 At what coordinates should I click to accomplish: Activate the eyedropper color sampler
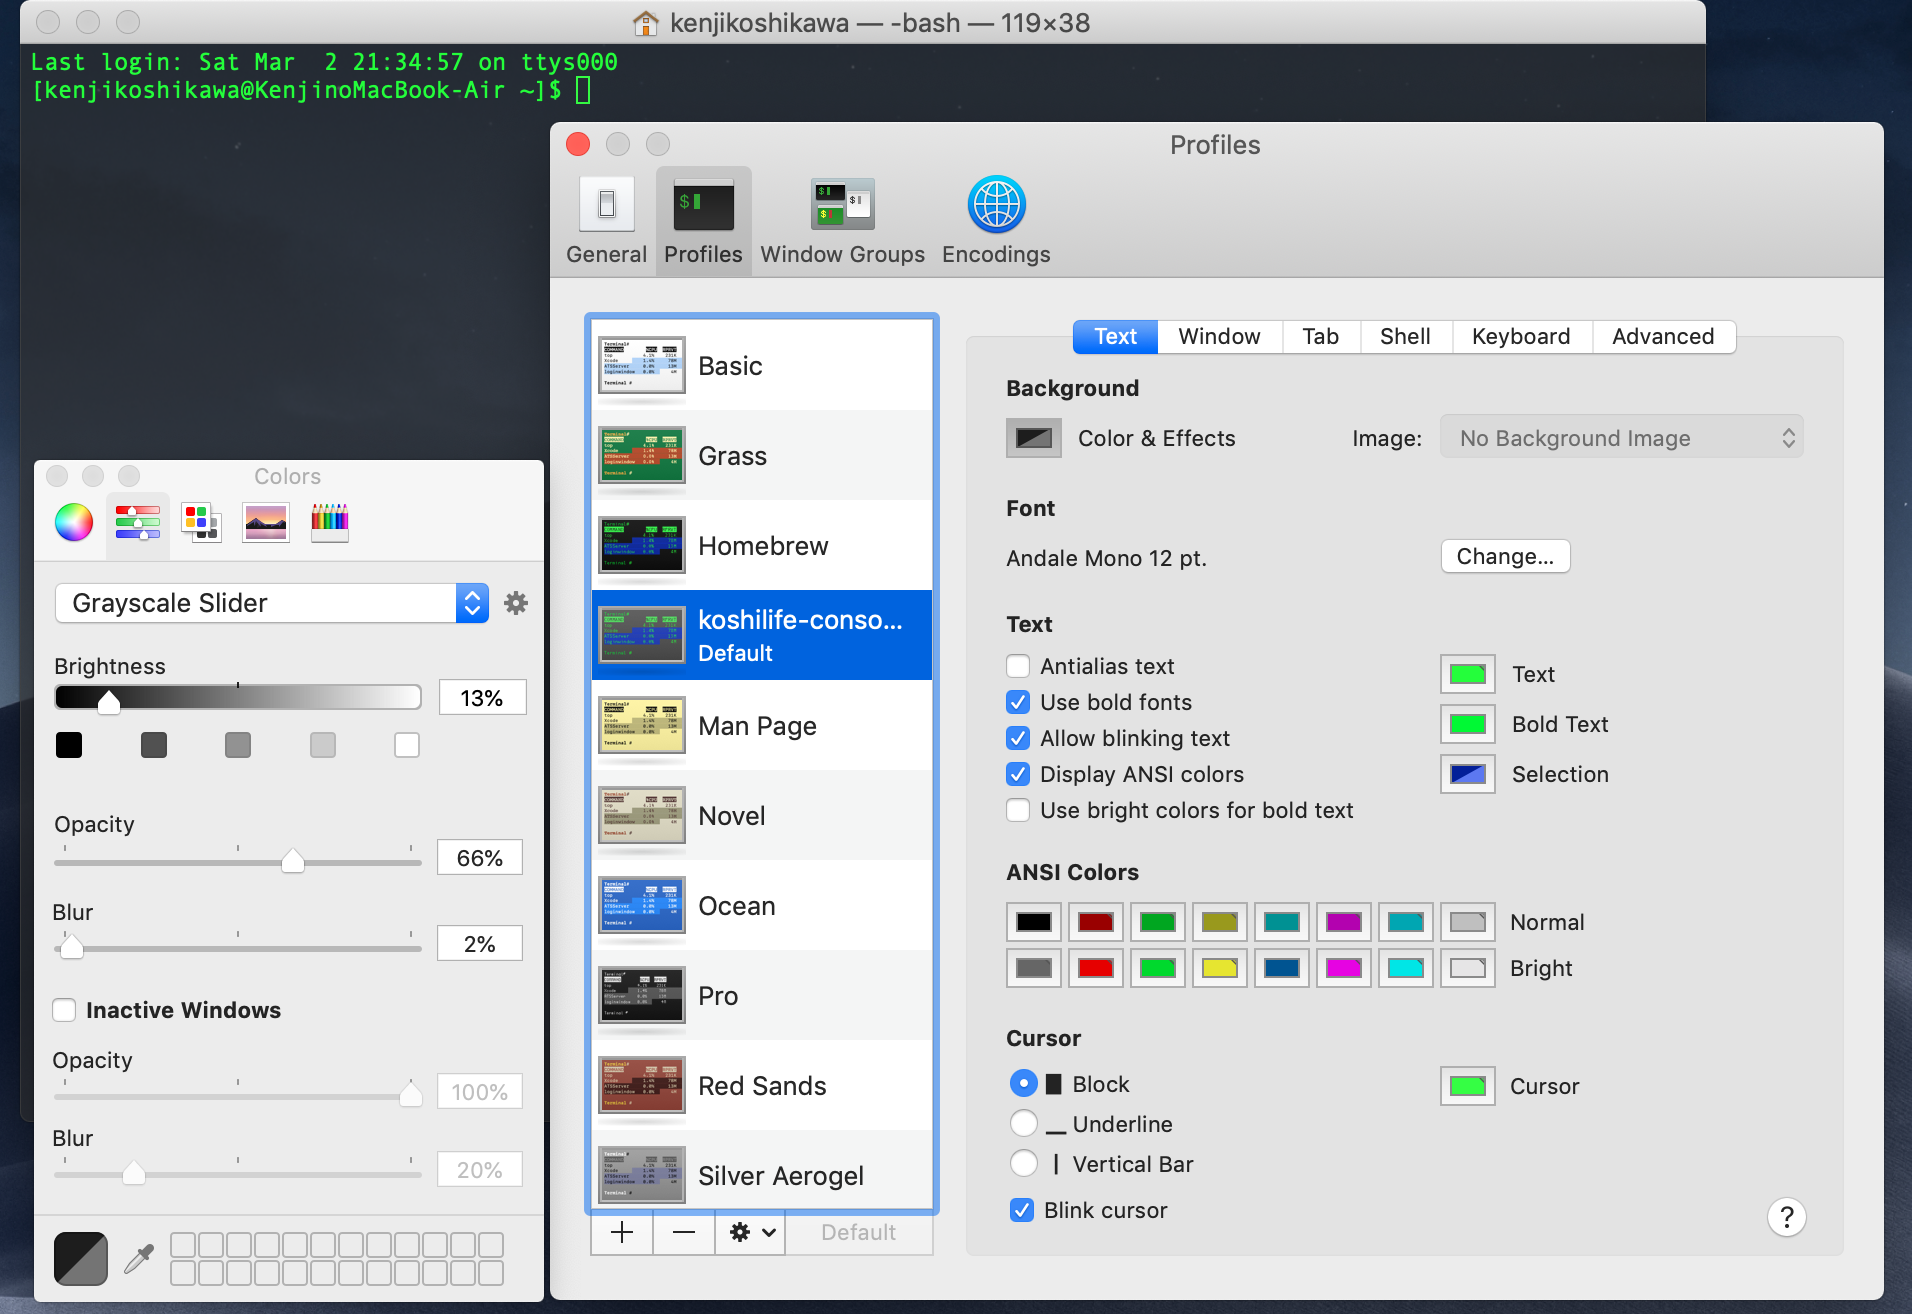coord(139,1259)
